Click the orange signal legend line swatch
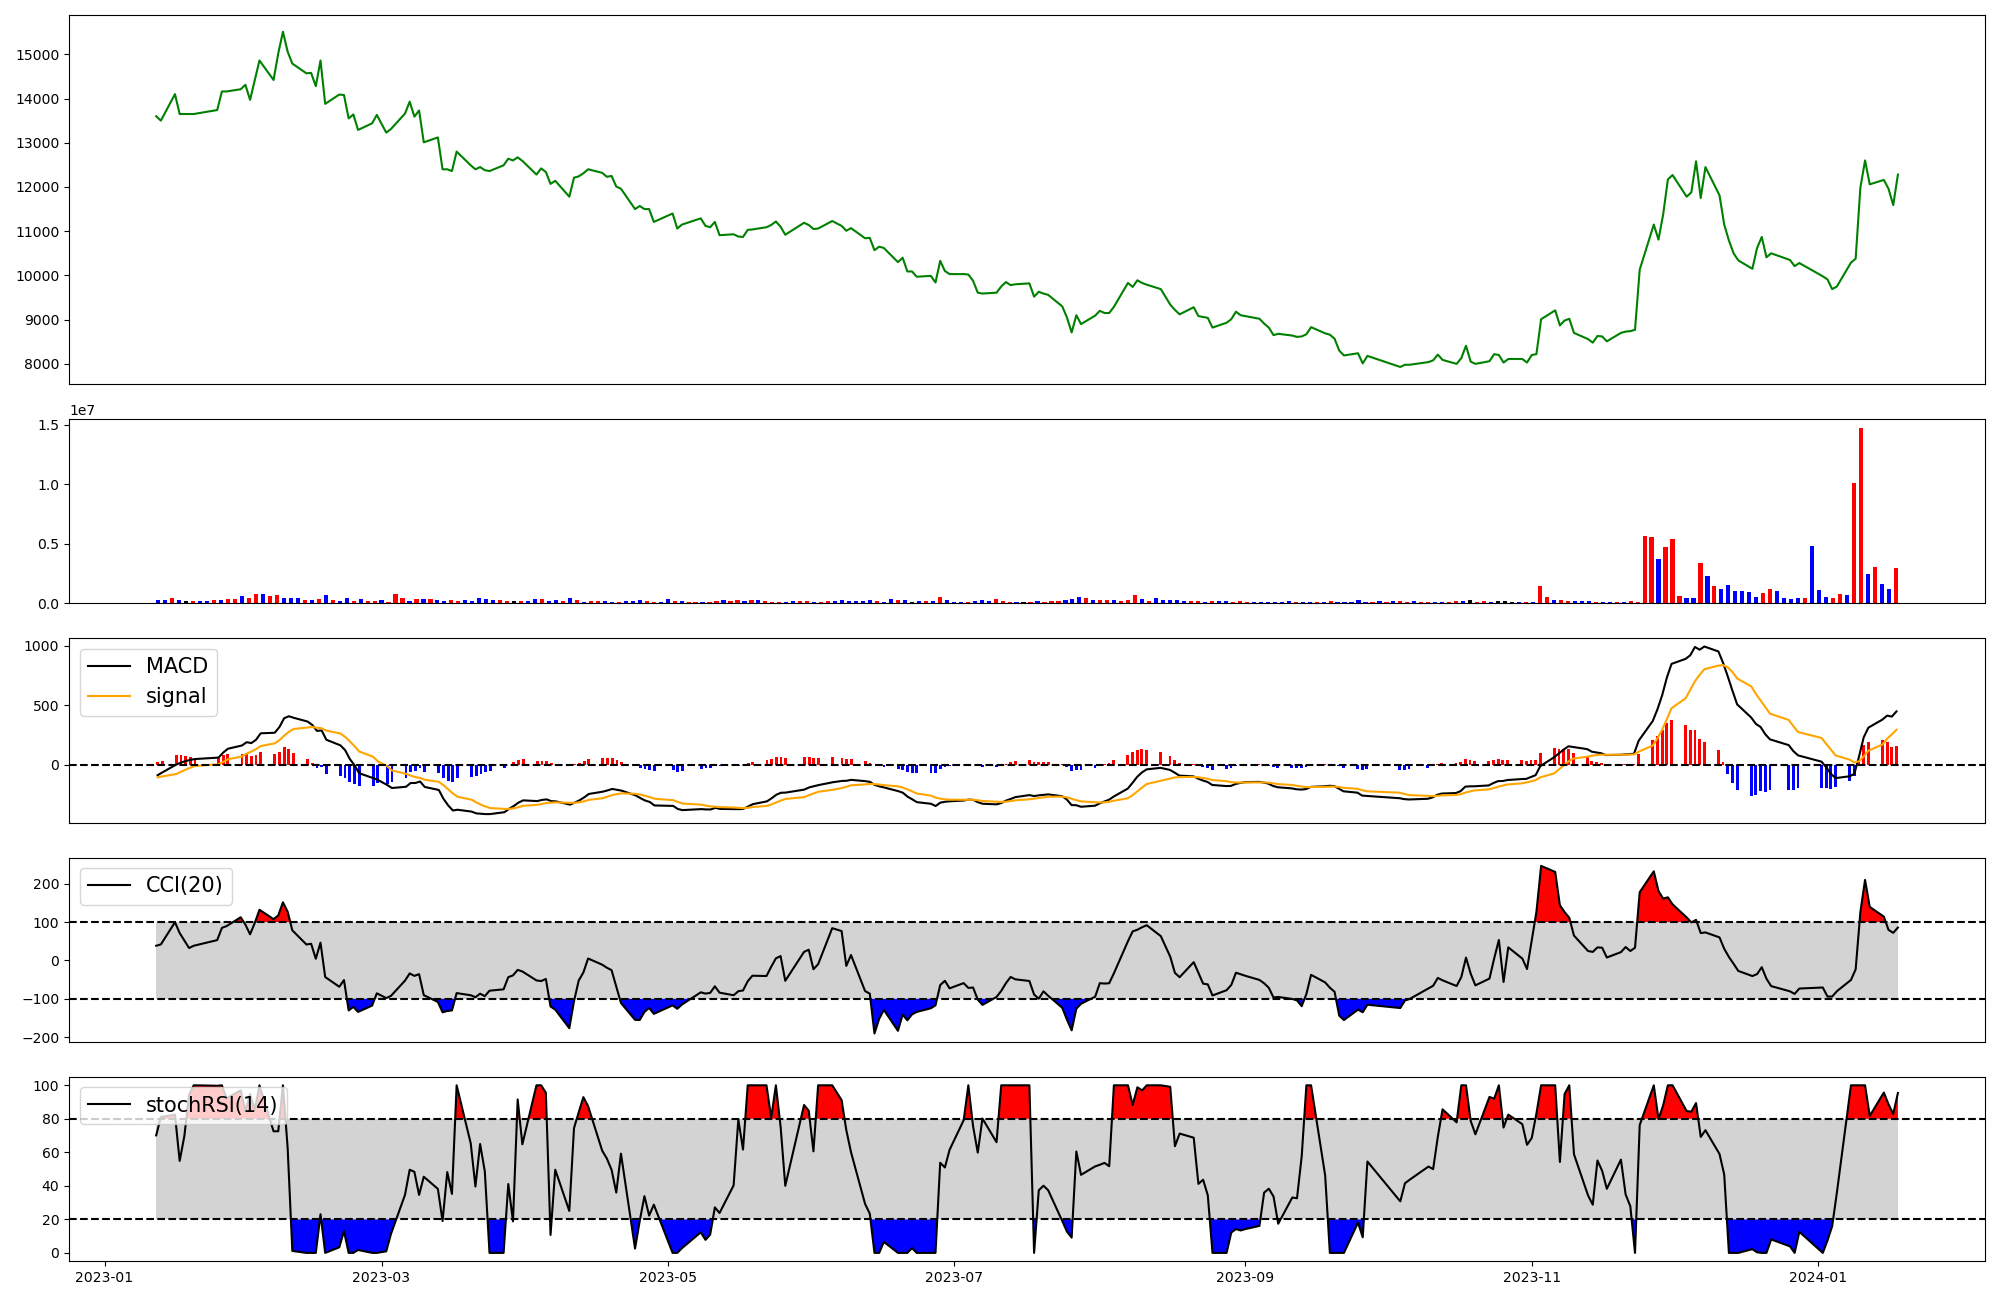This screenshot has height=1300, width=2000. click(x=109, y=696)
